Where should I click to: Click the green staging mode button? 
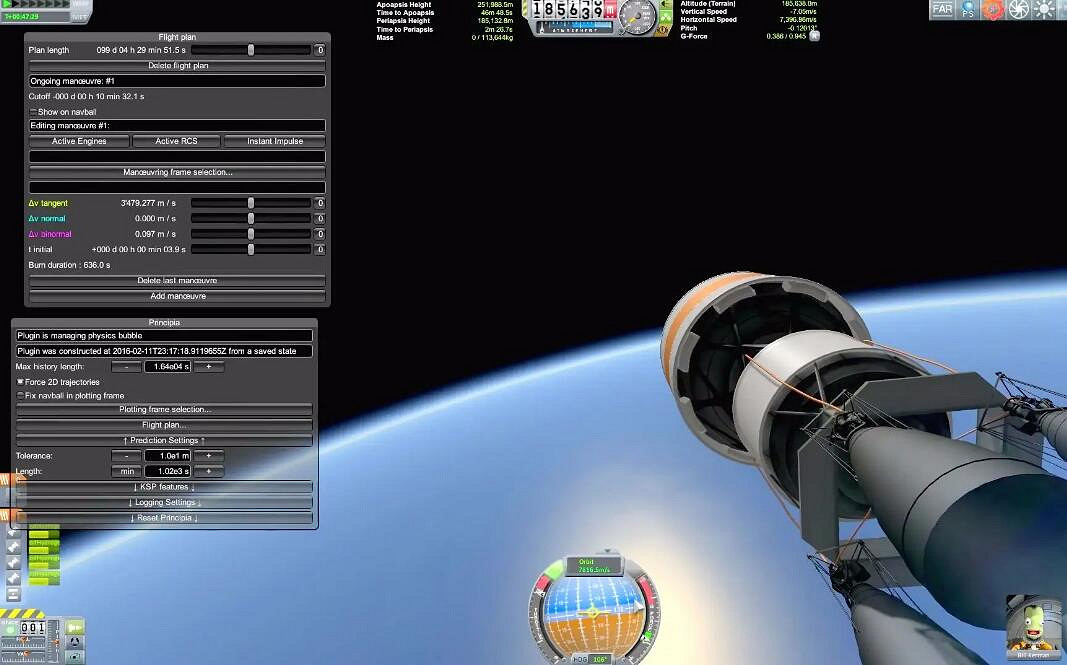(74, 628)
